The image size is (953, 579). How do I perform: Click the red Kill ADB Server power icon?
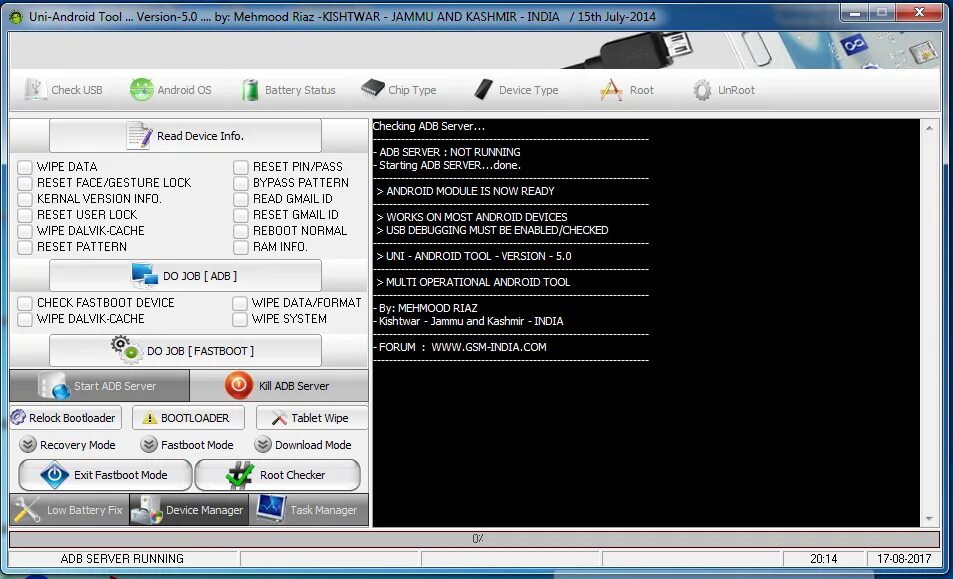point(239,385)
